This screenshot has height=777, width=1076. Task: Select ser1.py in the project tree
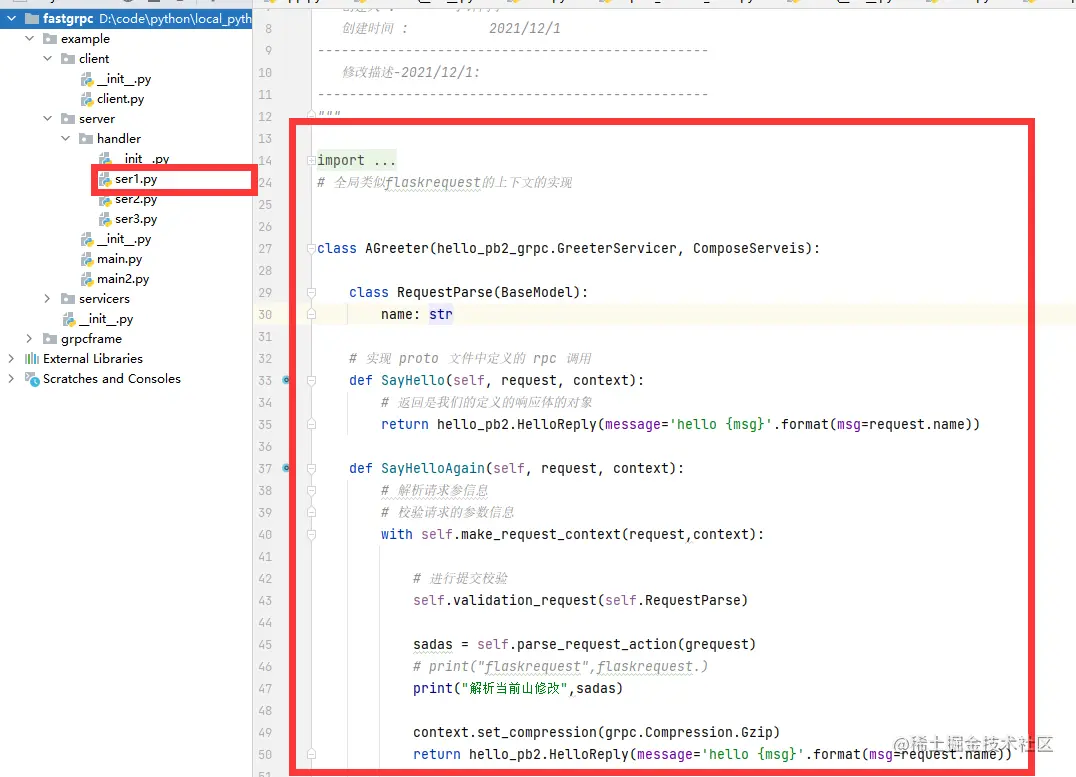[x=136, y=178]
